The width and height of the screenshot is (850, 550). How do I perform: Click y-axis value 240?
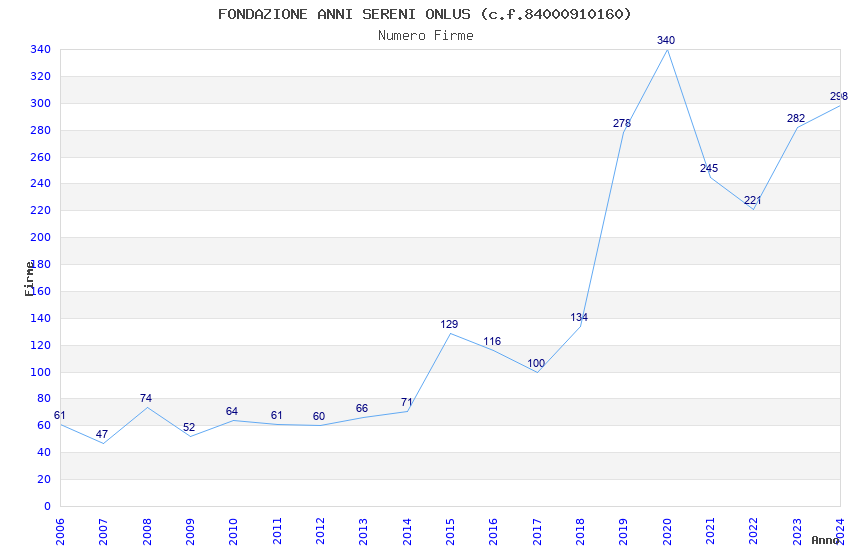(x=41, y=184)
